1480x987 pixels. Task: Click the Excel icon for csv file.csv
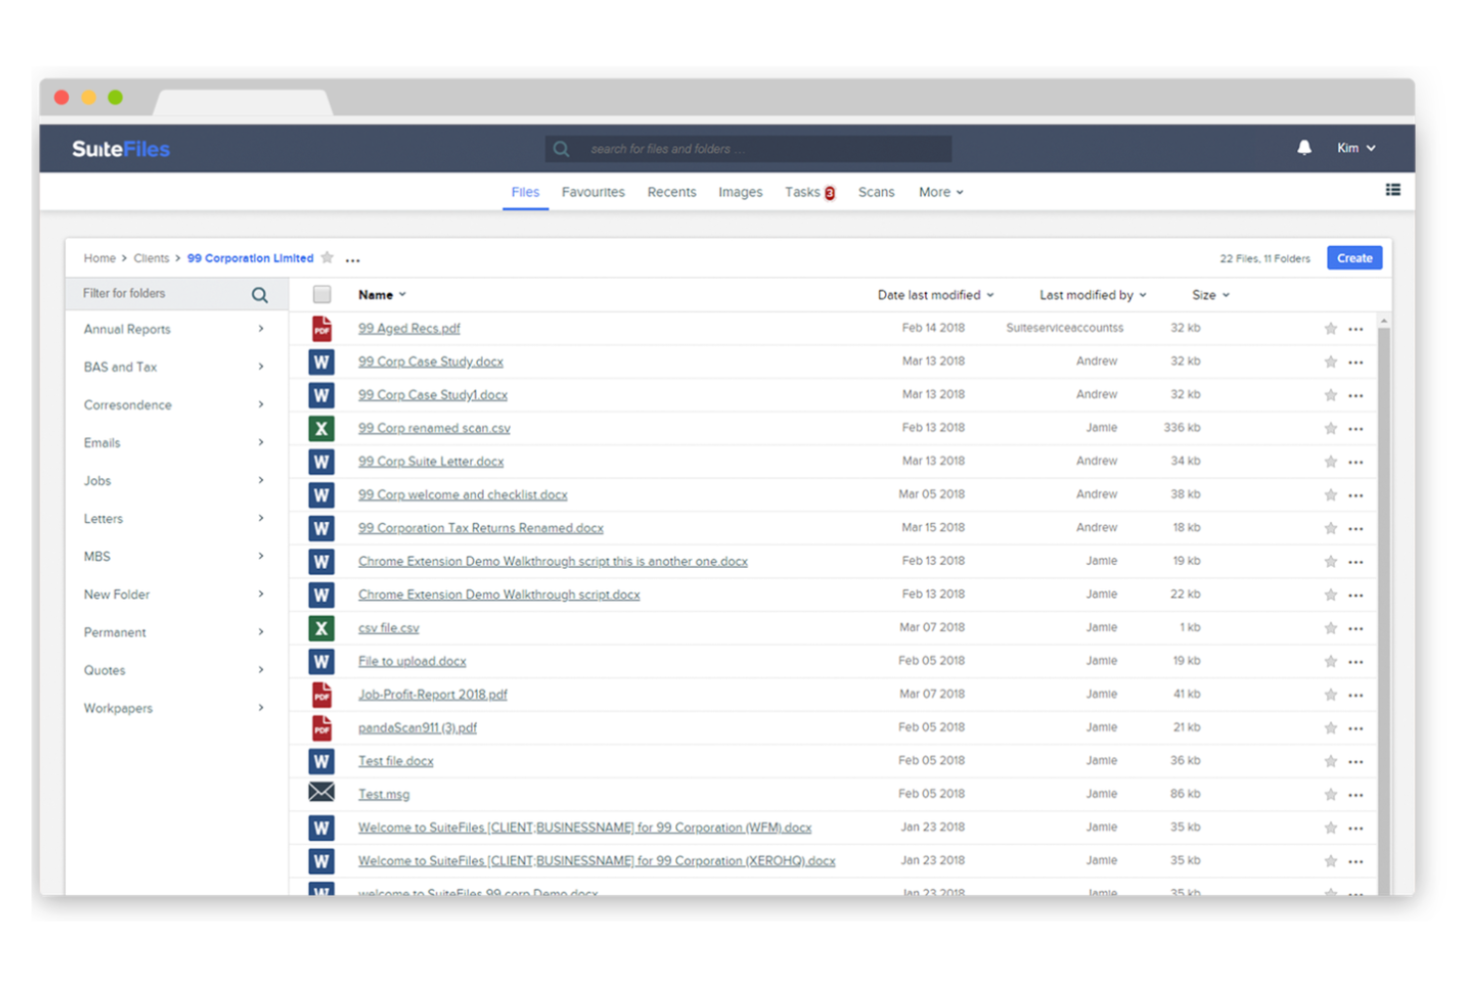(321, 628)
